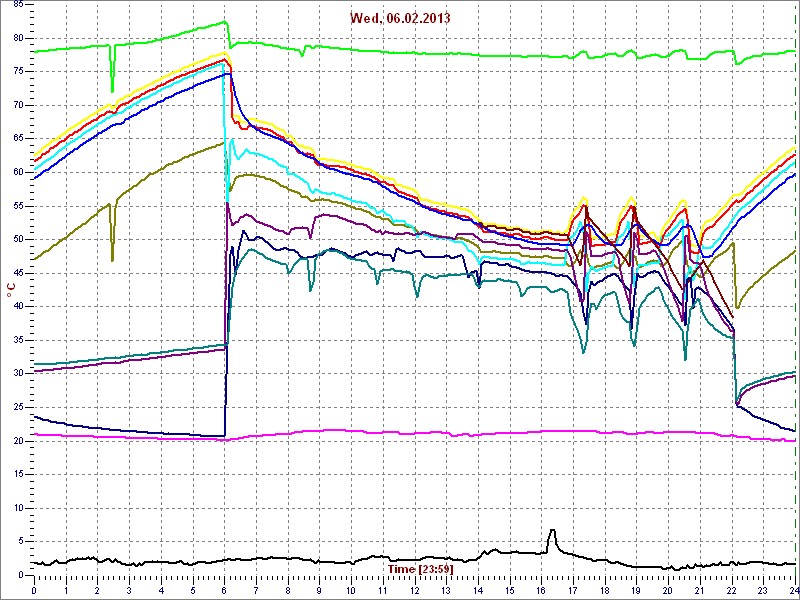Select the temperature axis value "85"

point(17,5)
